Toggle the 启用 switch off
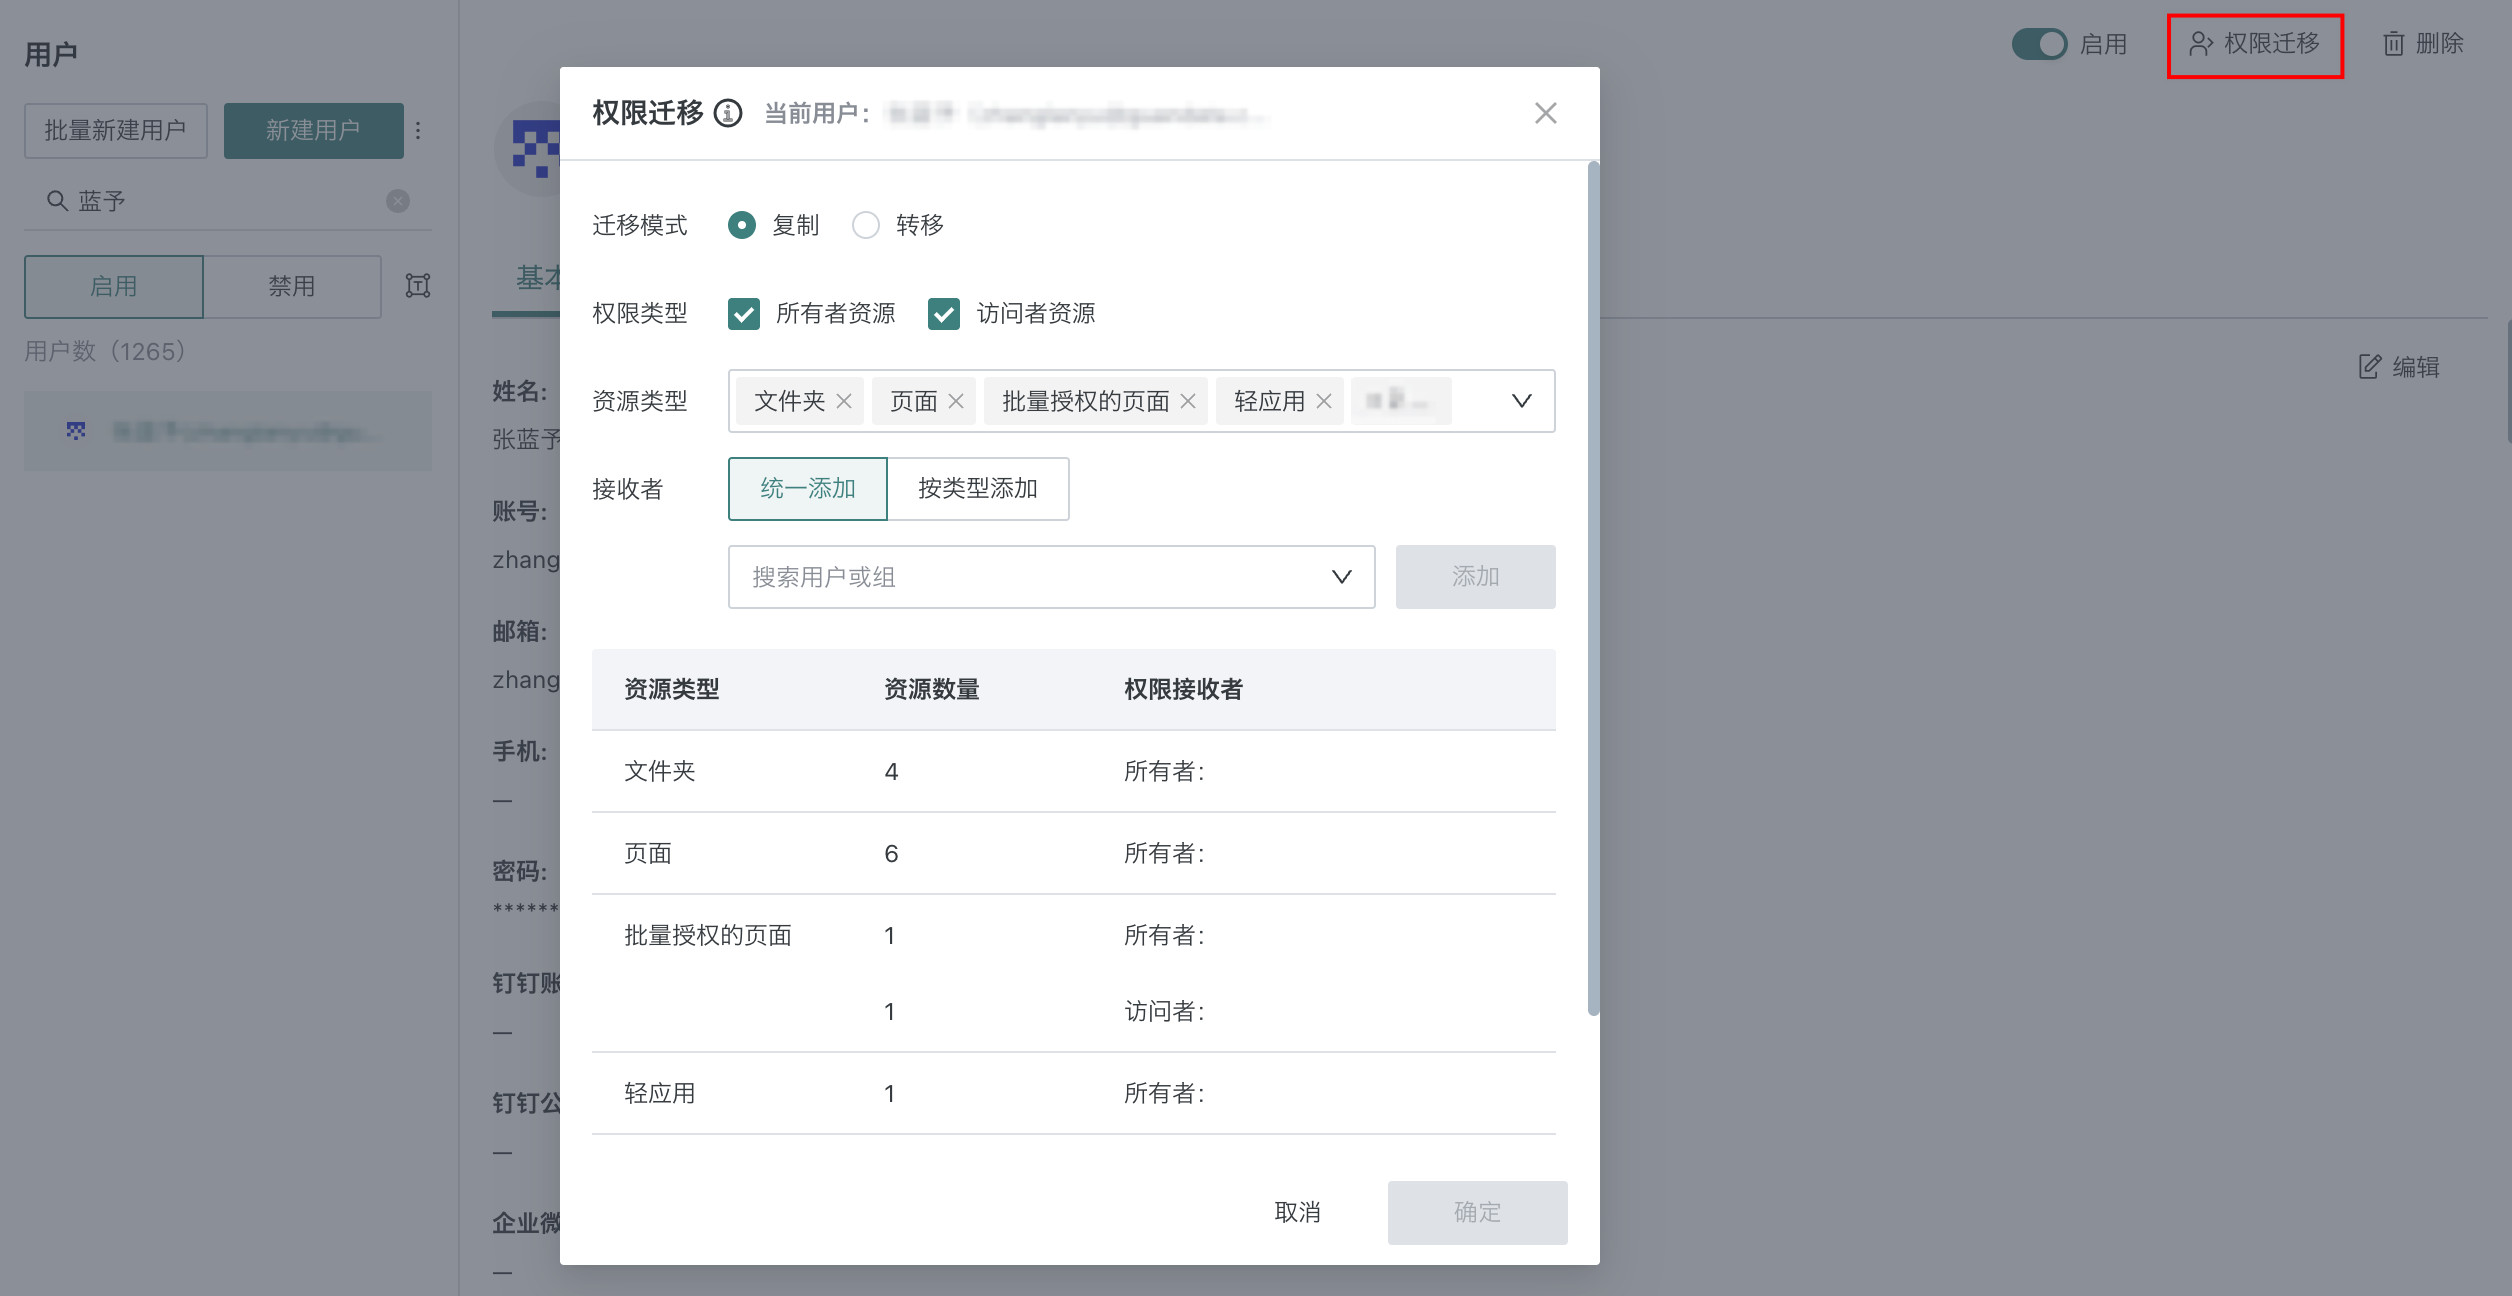 click(2039, 44)
